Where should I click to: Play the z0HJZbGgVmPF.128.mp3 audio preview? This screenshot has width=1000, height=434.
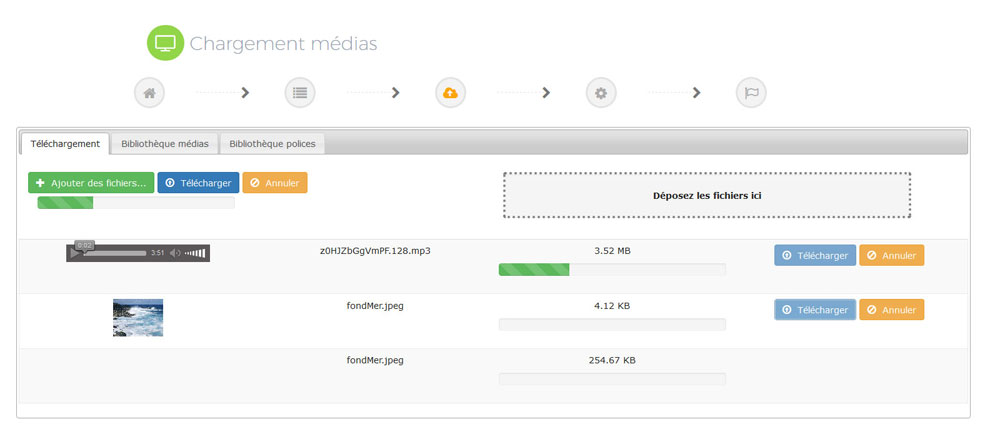click(x=75, y=254)
